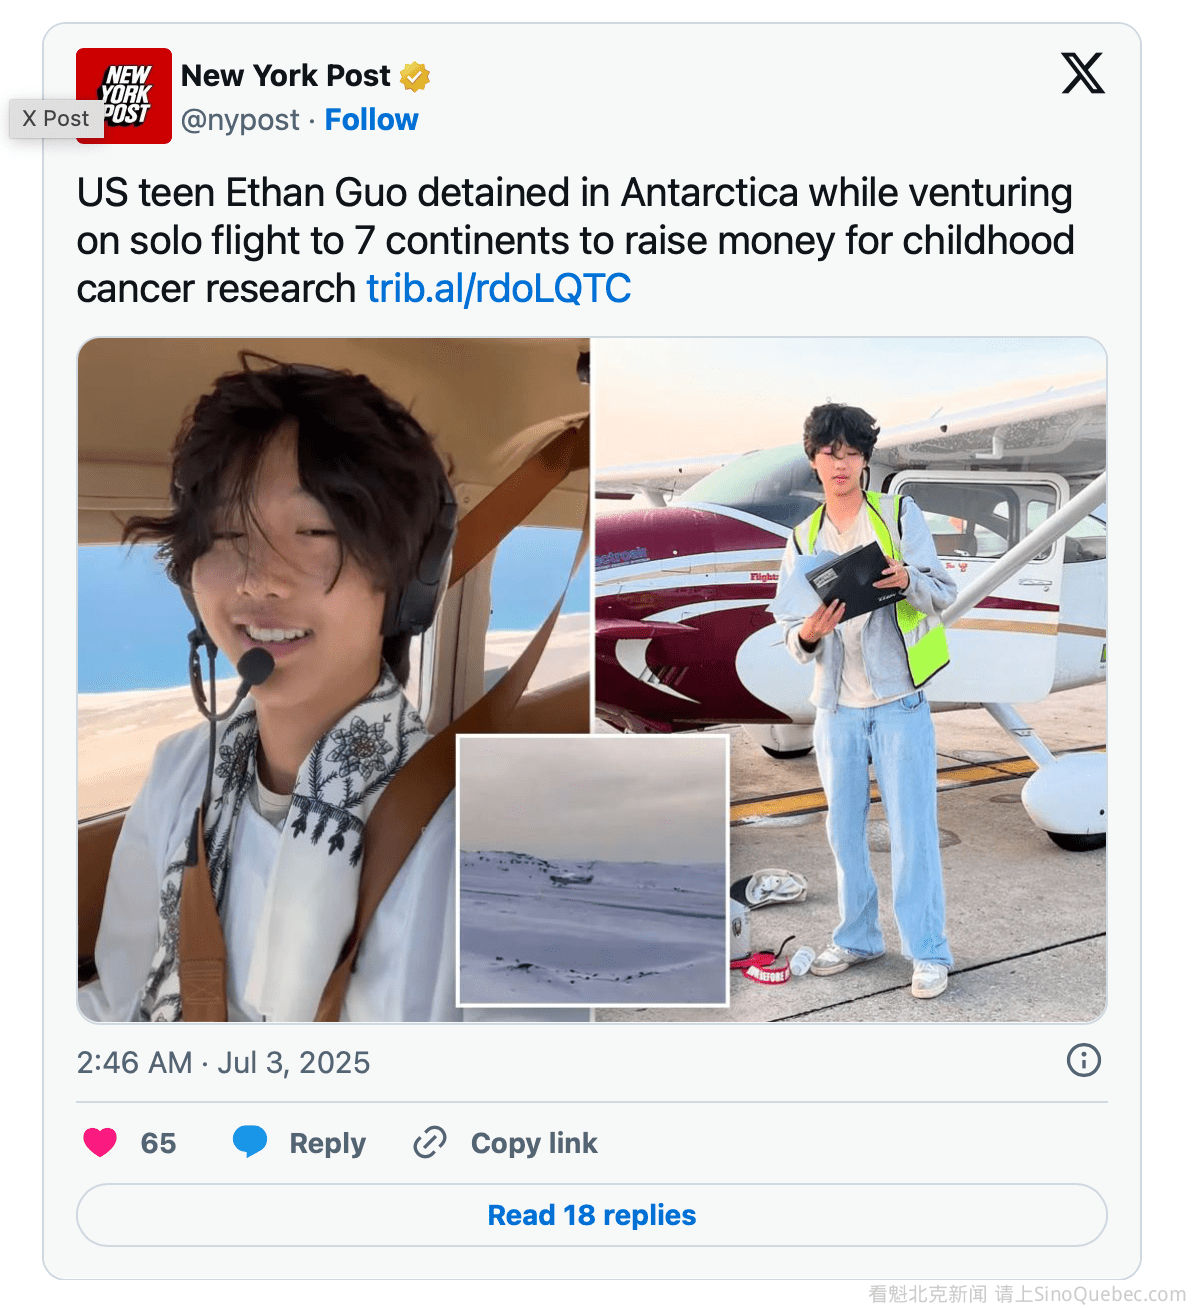Image resolution: width=1192 pixels, height=1310 pixels.
Task: Open the Twitter info circle icon
Action: (1084, 1060)
